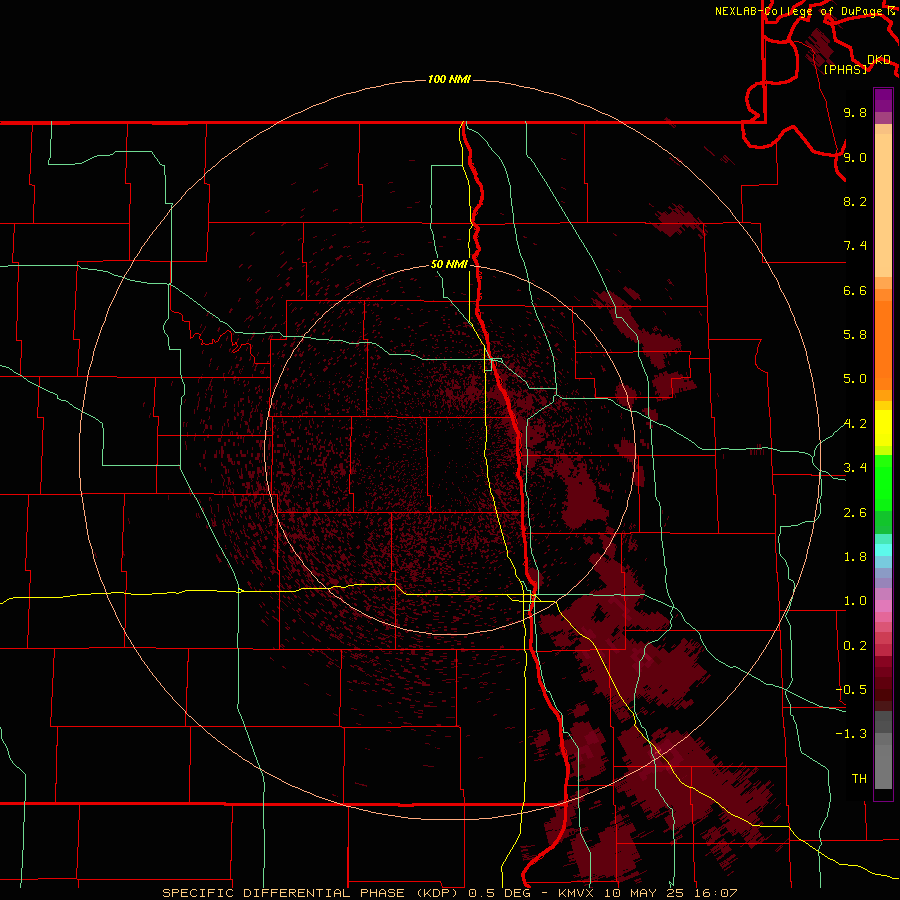Image resolution: width=900 pixels, height=900 pixels.
Task: Click the 5.8 scale value
Action: pyautogui.click(x=855, y=335)
